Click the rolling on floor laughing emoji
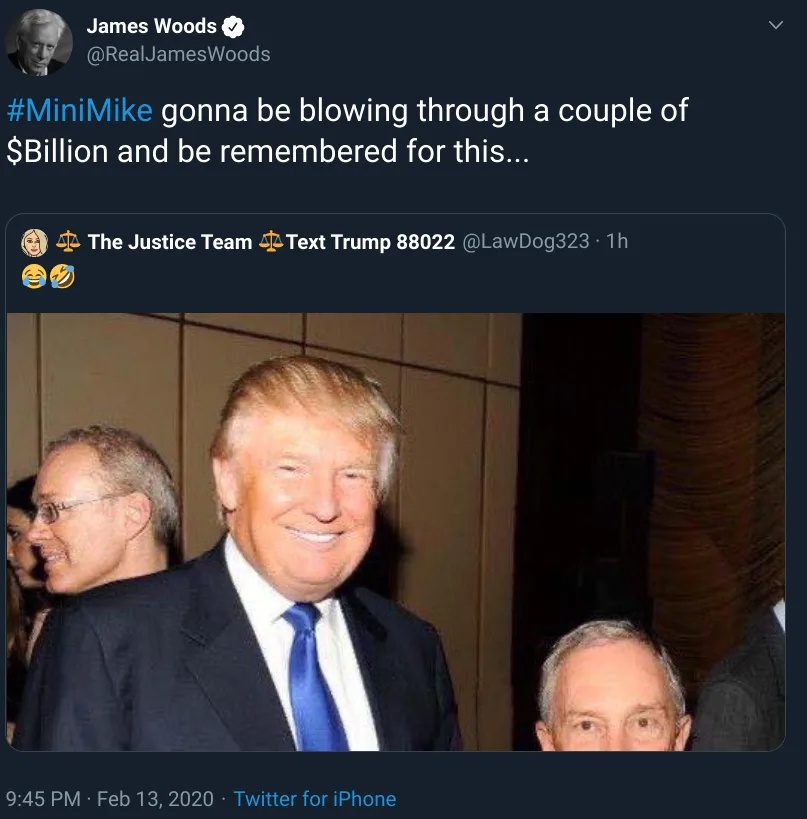 tap(62, 276)
